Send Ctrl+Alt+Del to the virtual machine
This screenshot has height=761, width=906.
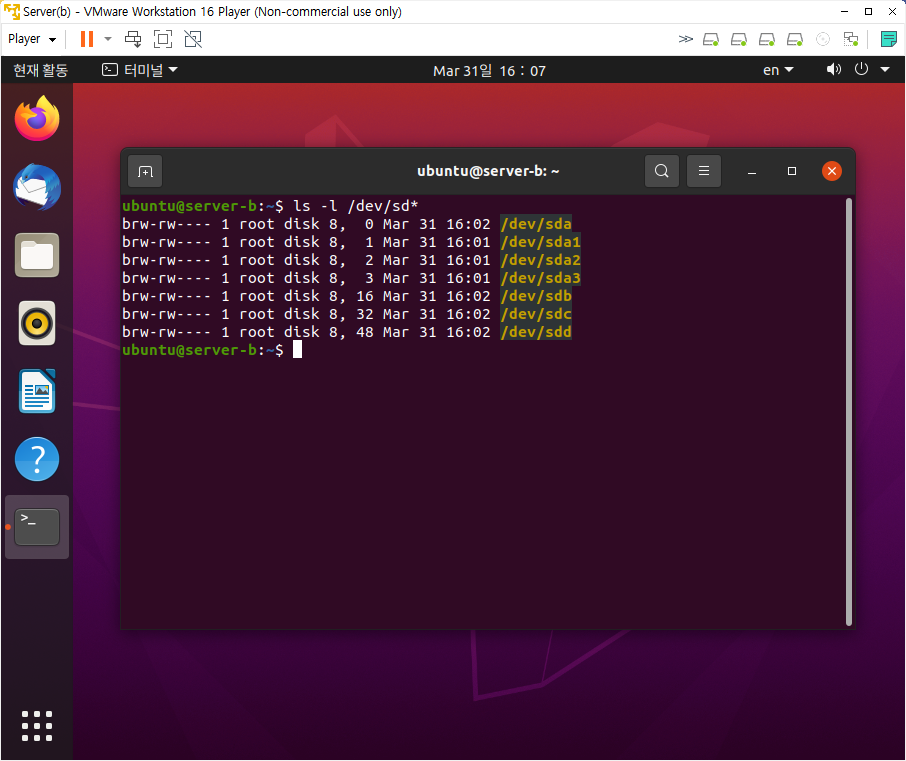click(133, 39)
